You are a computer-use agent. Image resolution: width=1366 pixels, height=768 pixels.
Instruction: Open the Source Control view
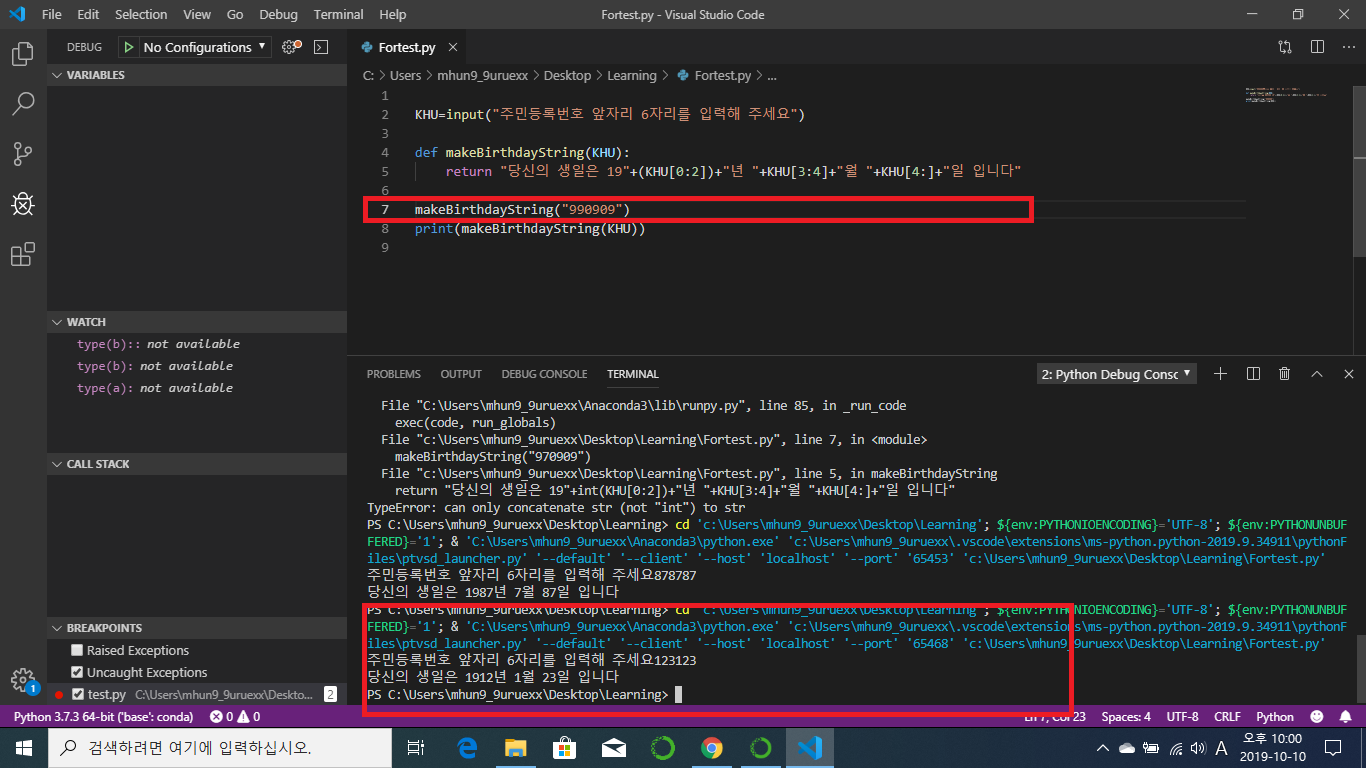point(22,154)
